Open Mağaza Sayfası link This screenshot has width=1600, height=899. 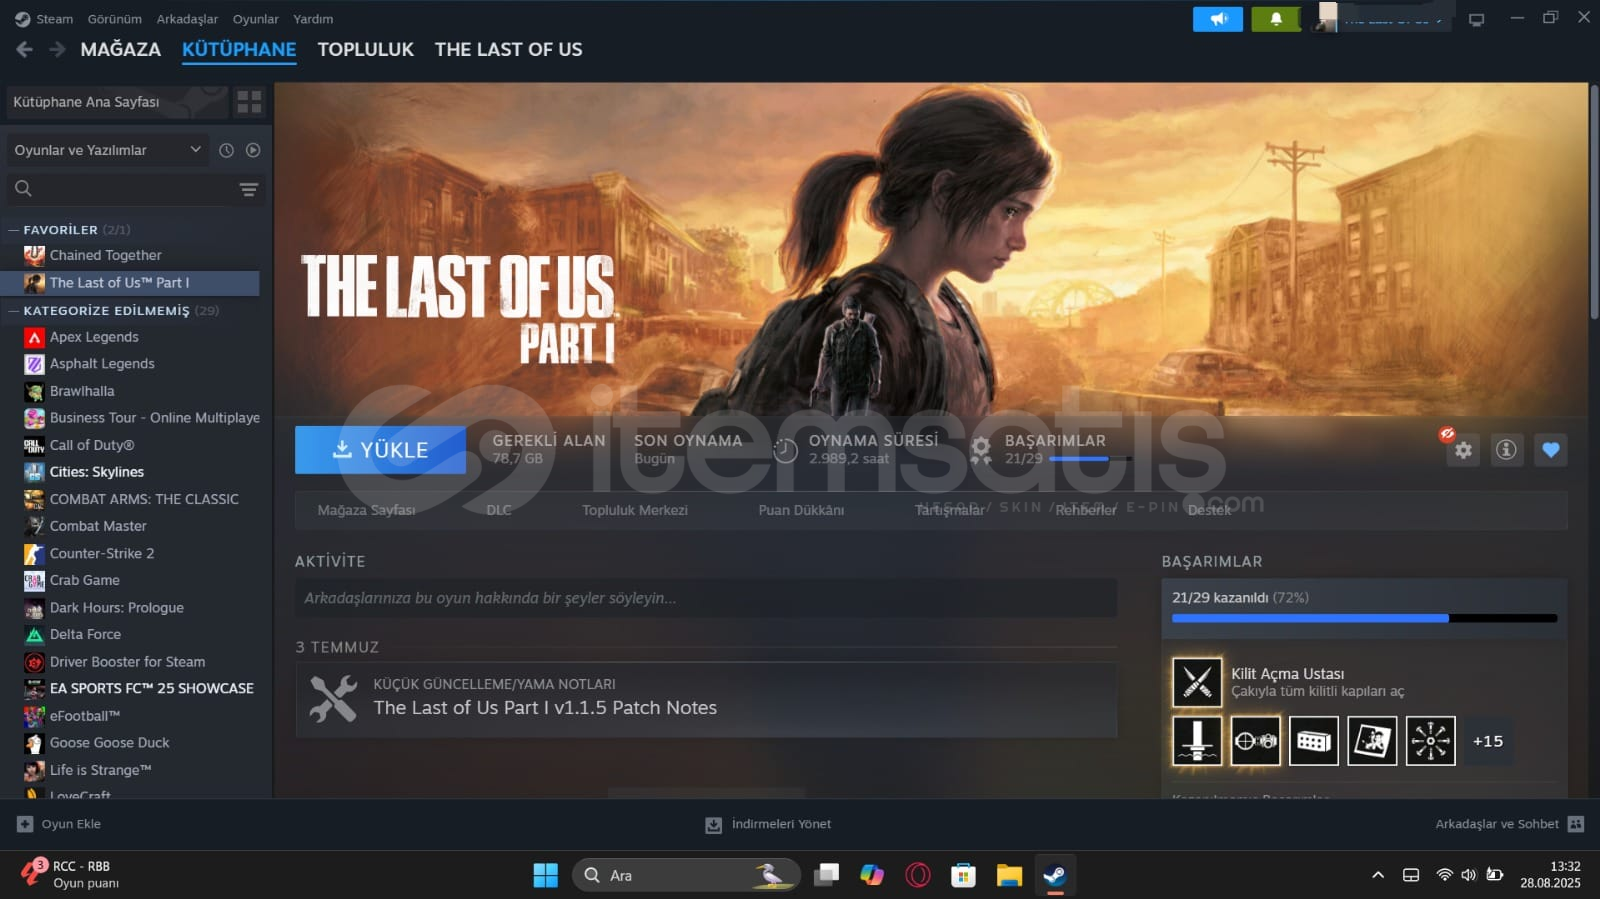pos(366,510)
